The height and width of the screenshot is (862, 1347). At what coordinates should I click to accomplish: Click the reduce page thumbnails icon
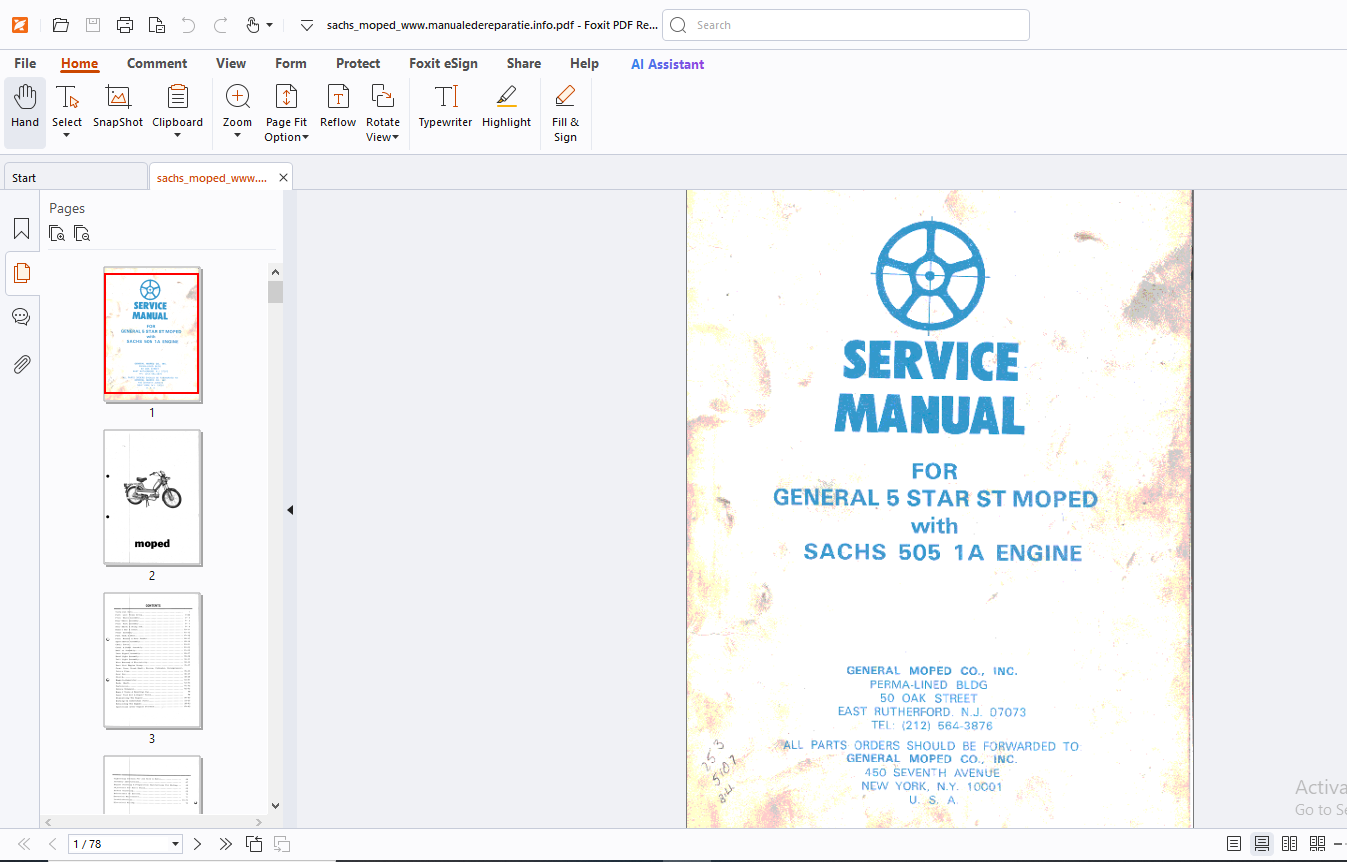[x=82, y=234]
